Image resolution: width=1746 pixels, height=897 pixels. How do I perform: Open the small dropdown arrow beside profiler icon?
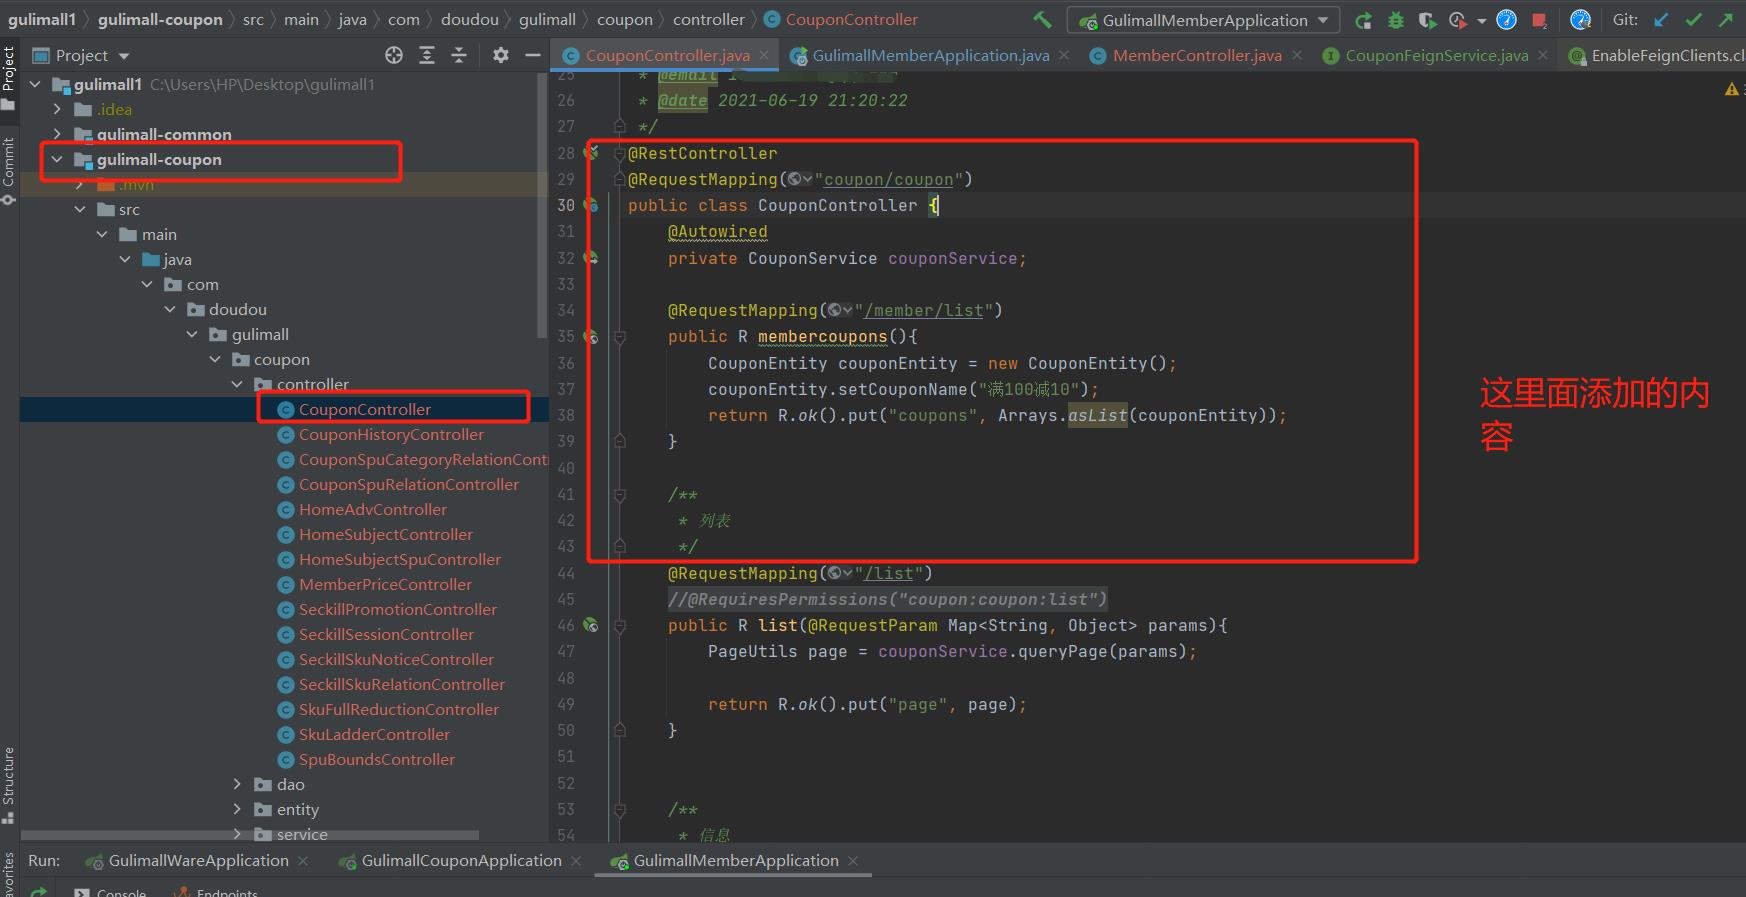coord(1481,20)
